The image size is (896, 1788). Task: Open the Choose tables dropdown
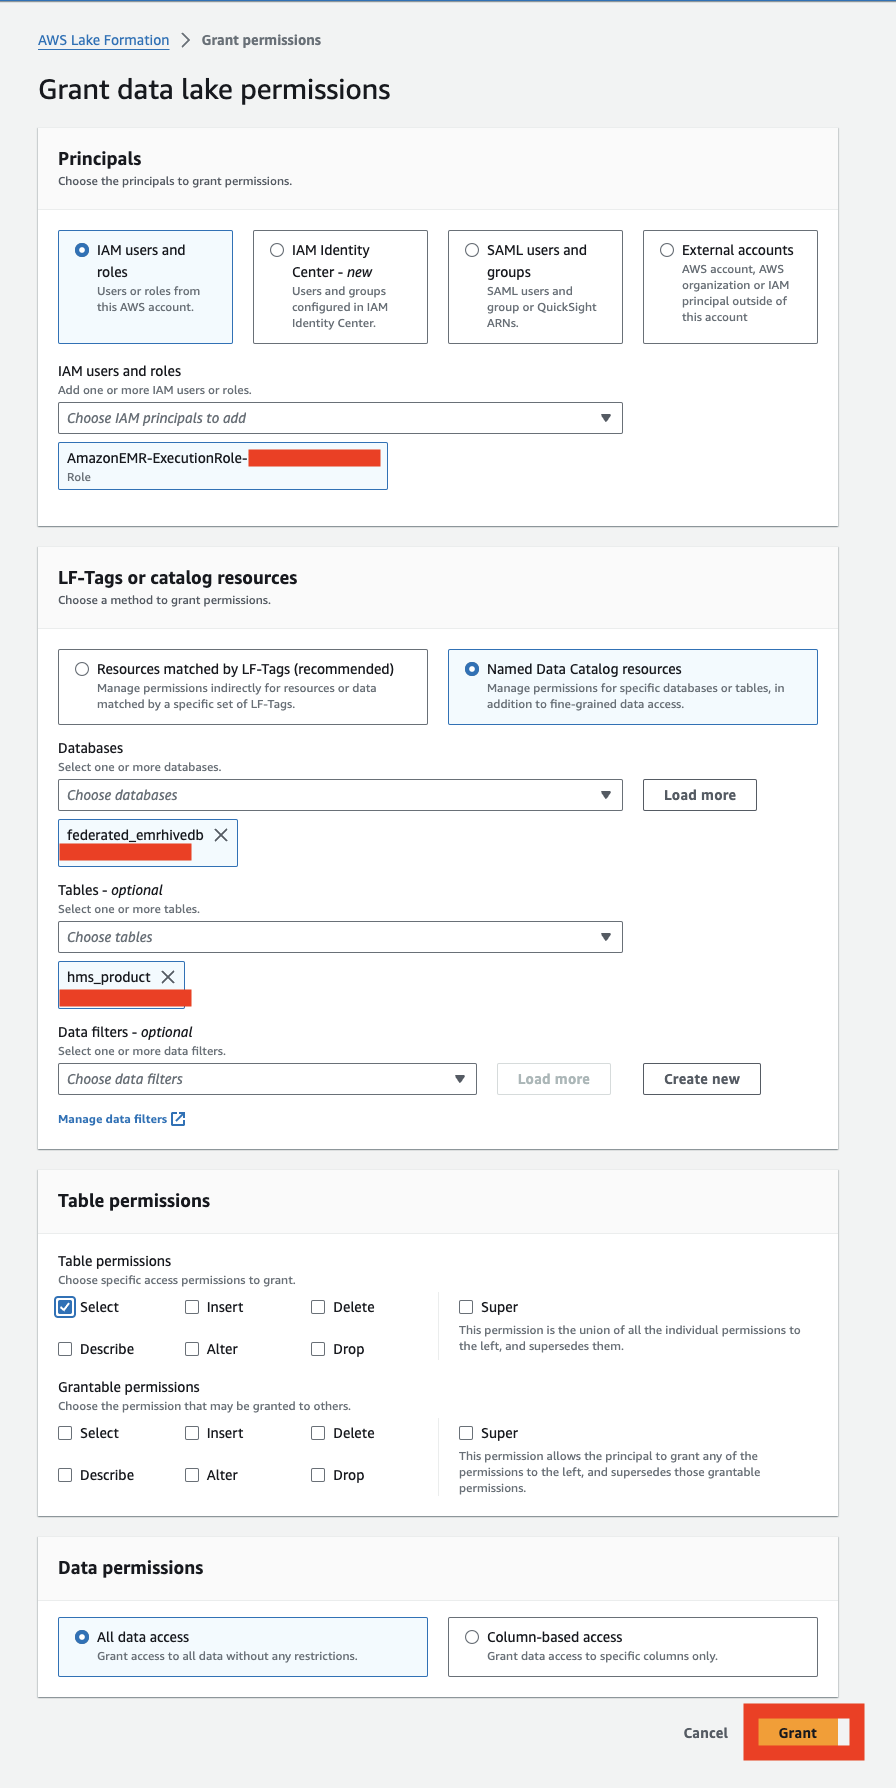[x=340, y=937]
